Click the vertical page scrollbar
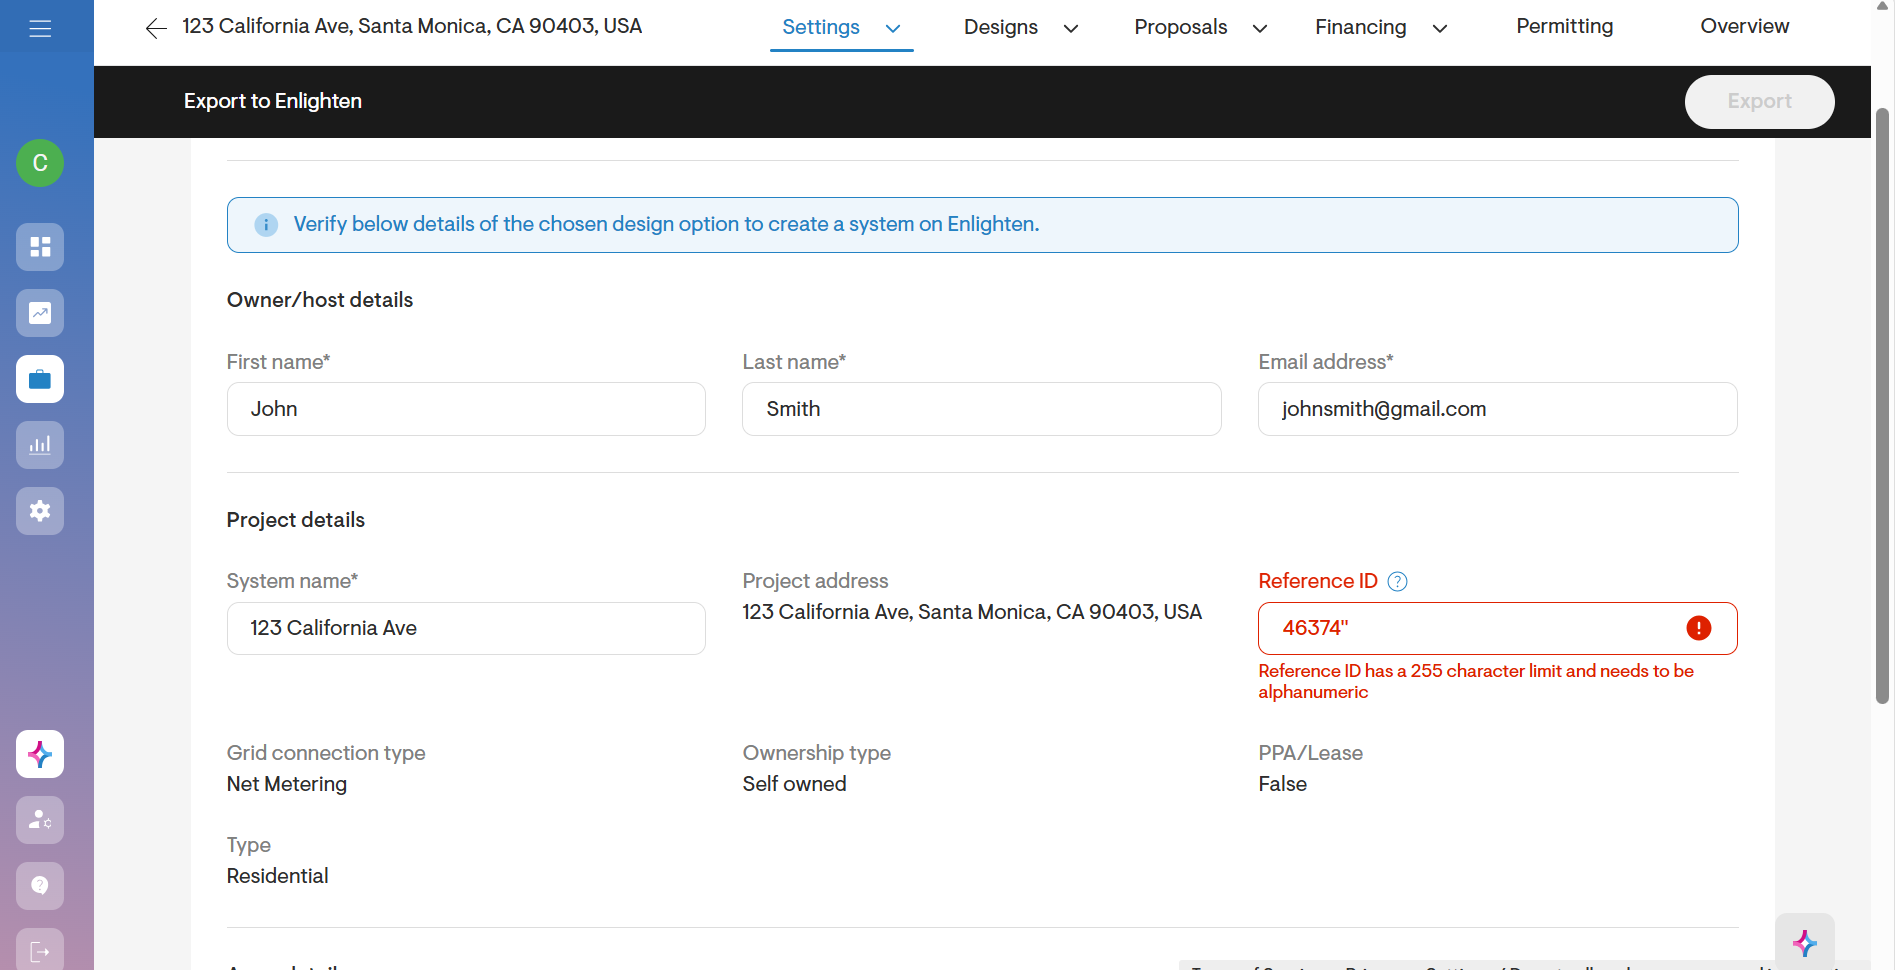Screen dimensions: 1896x970 click(x=1883, y=405)
